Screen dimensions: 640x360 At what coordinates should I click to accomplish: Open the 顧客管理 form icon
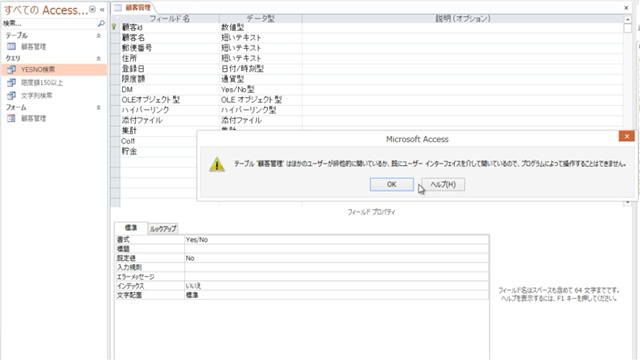(11, 118)
